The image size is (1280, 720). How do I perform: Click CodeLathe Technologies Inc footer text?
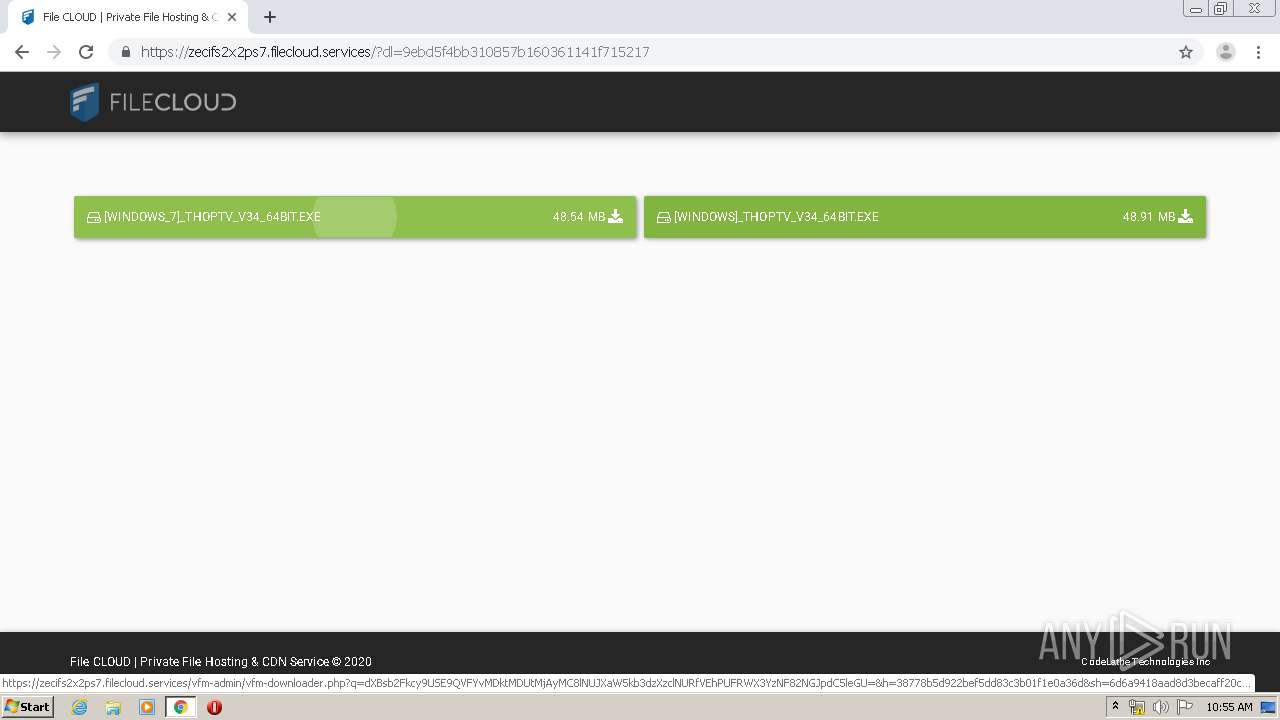pos(1146,662)
